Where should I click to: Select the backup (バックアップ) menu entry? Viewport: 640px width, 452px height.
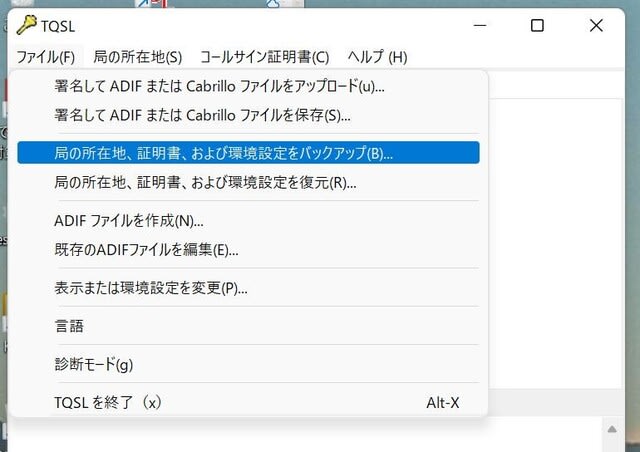(x=224, y=153)
